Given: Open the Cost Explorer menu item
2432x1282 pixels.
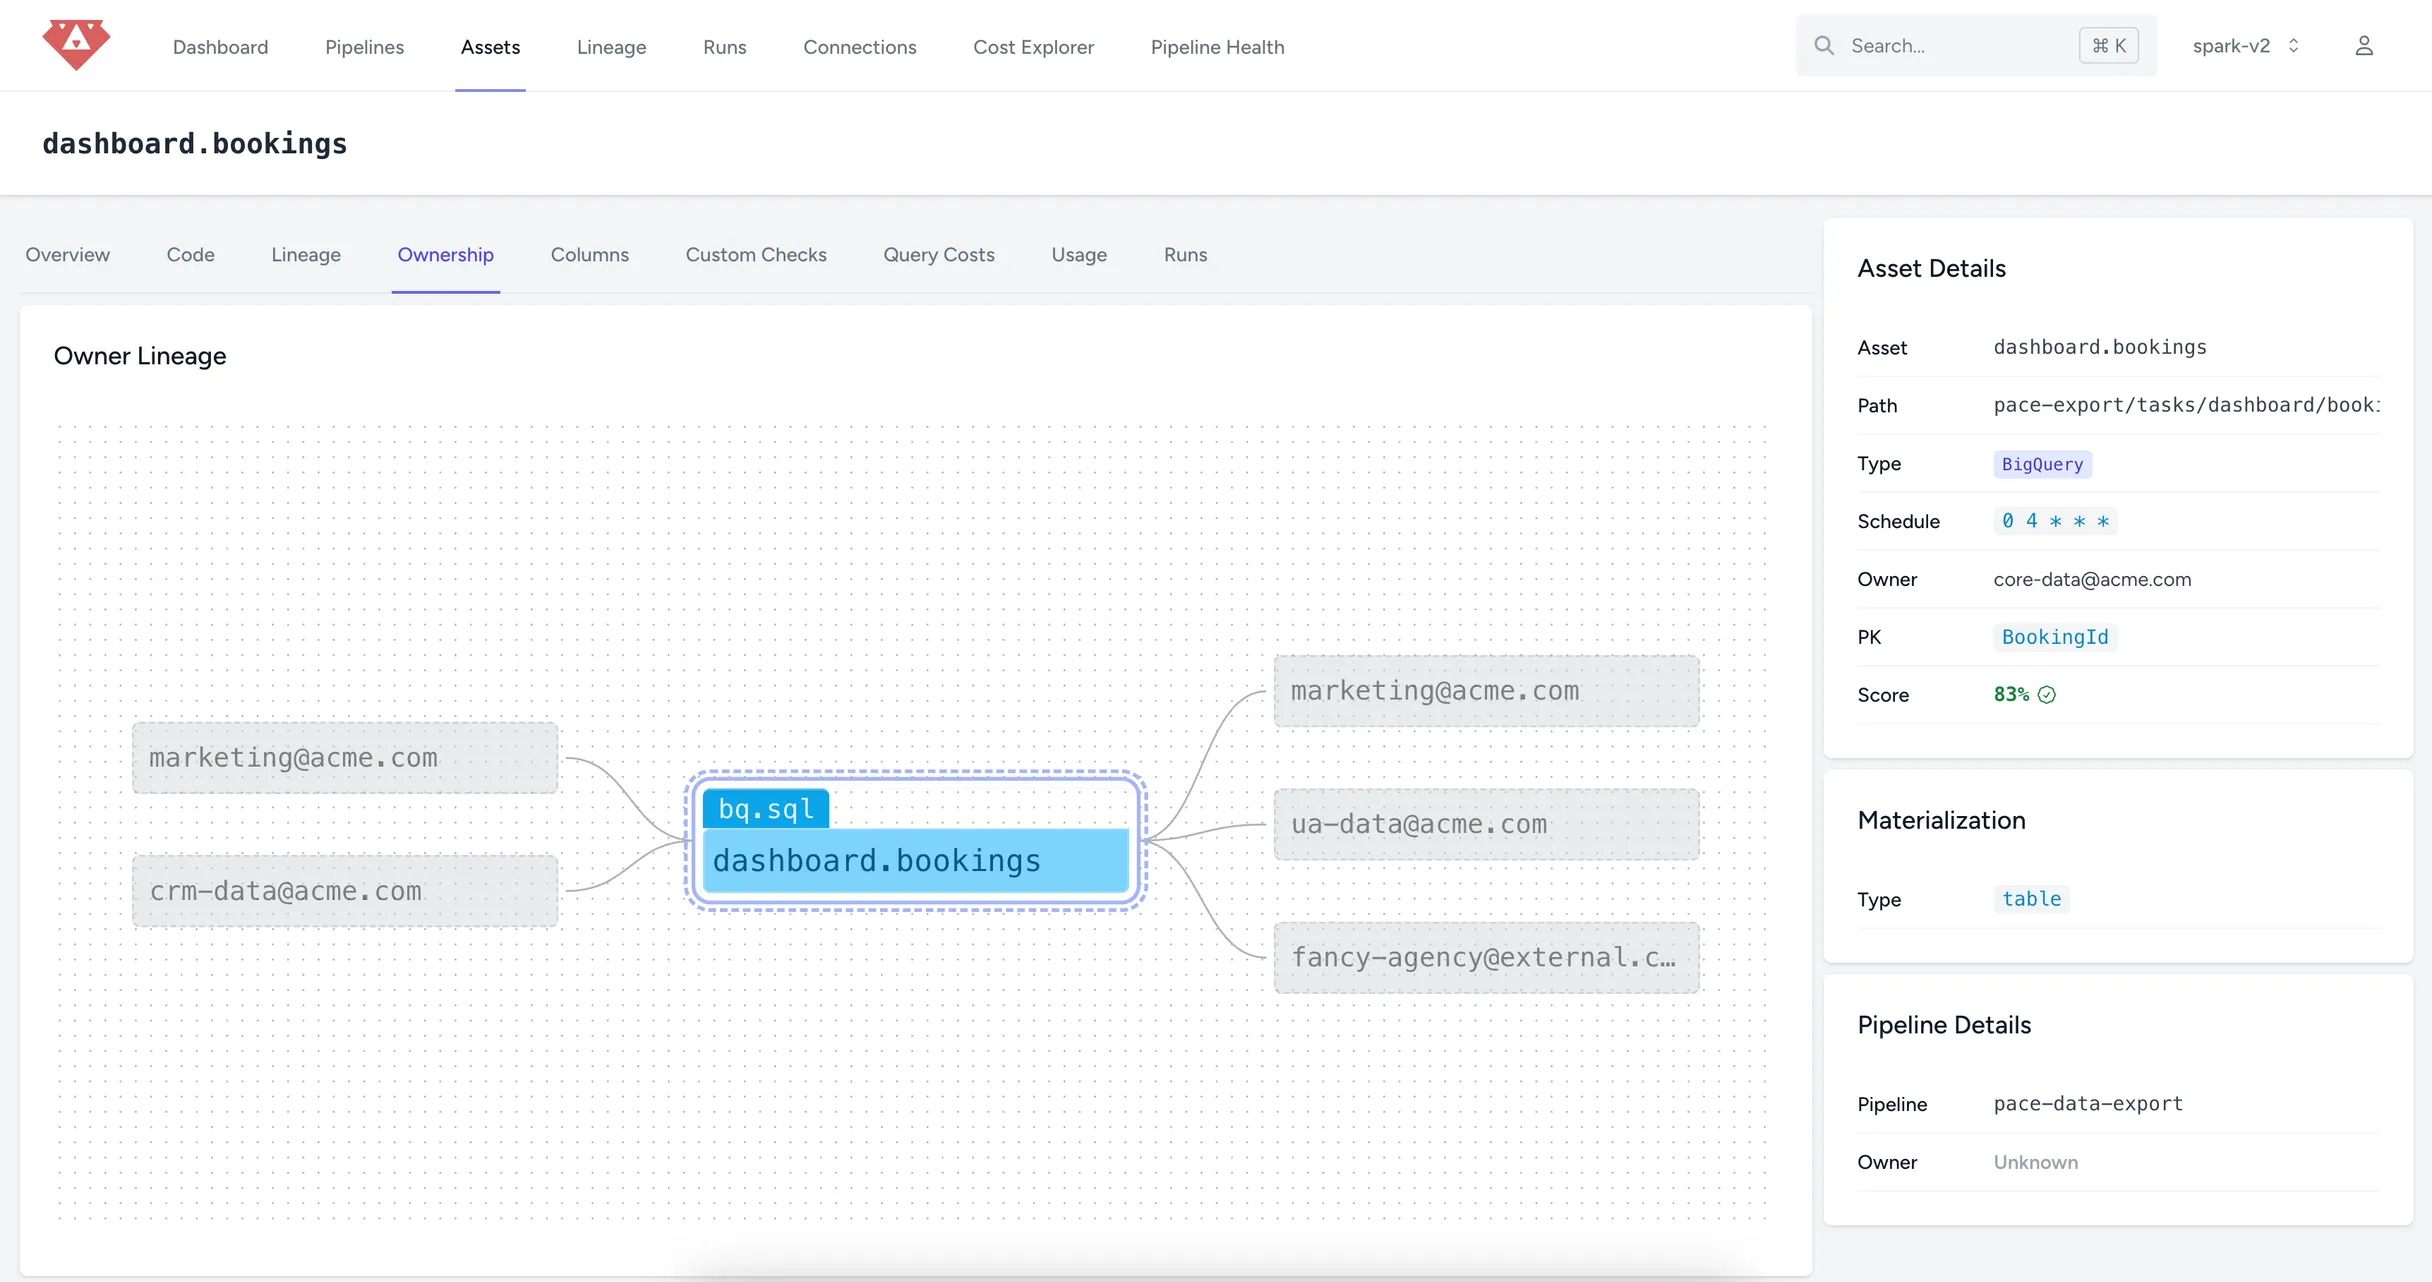Looking at the screenshot, I should pyautogui.click(x=1033, y=45).
